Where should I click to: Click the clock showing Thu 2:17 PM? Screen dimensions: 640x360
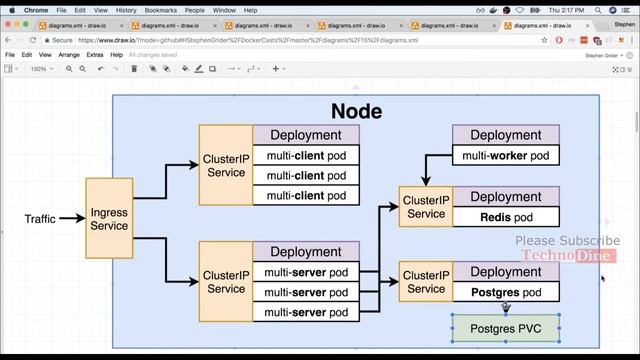(x=566, y=10)
